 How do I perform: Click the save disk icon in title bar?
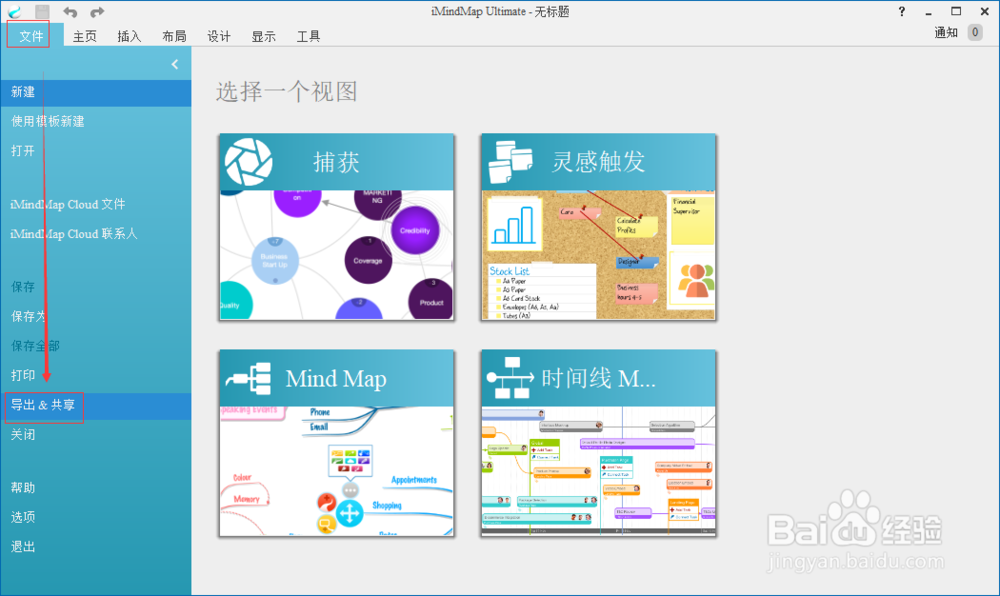[42, 11]
